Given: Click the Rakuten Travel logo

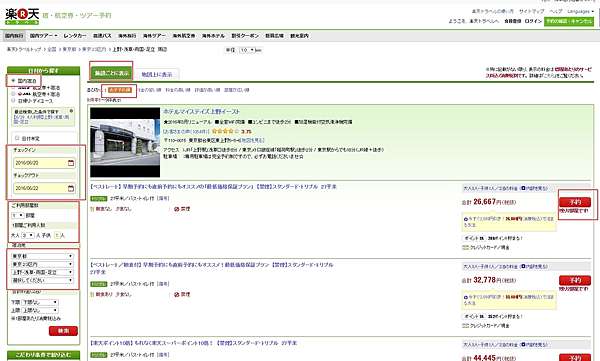Looking at the screenshot, I should [22, 17].
